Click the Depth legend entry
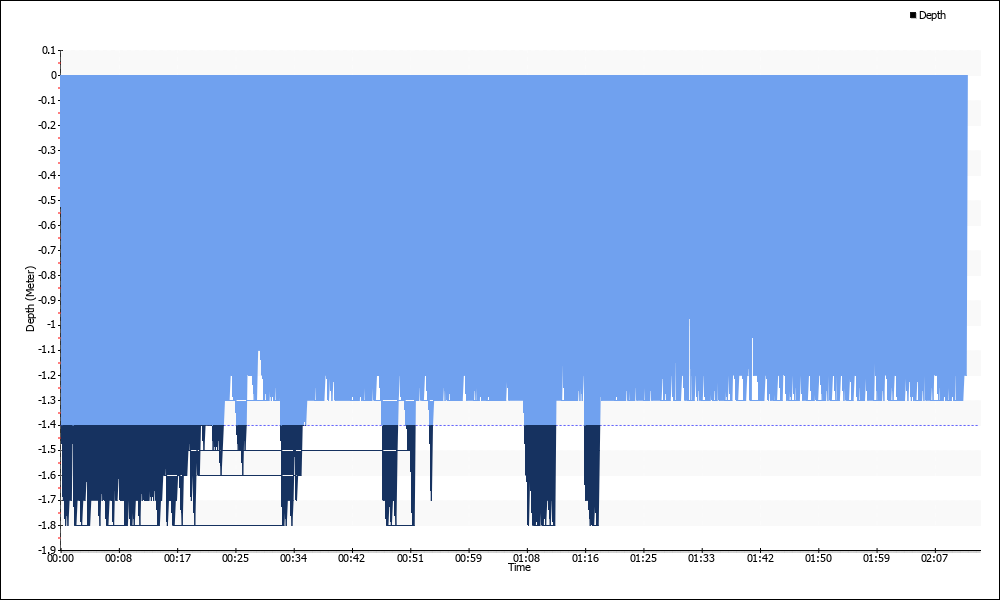Viewport: 1000px width, 600px height. tap(928, 15)
